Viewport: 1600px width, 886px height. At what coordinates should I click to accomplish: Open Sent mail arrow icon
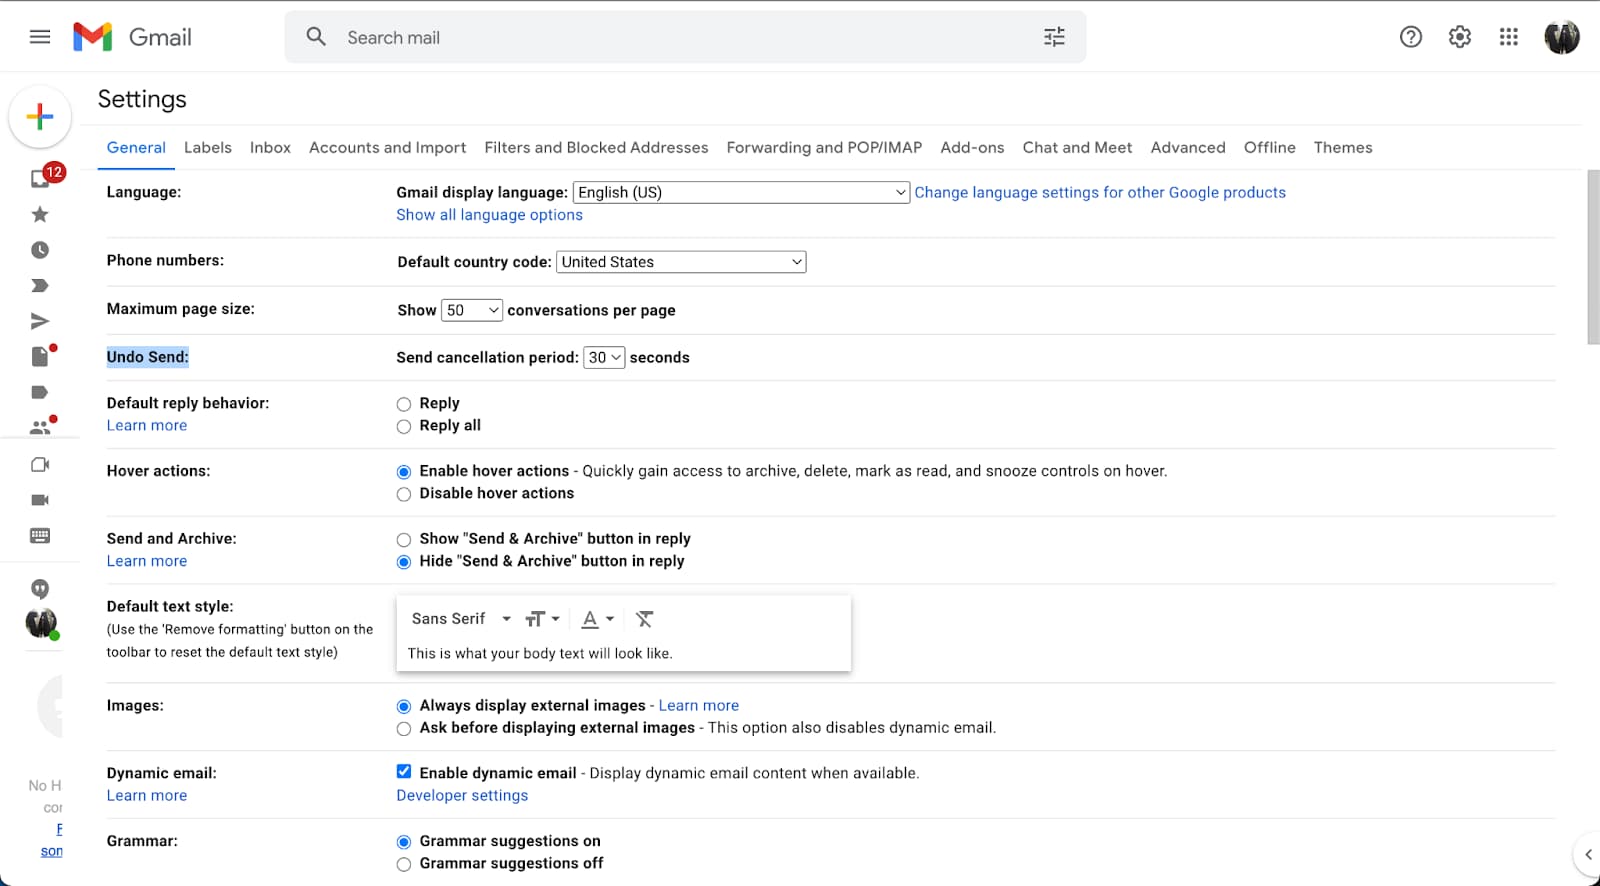coord(40,321)
